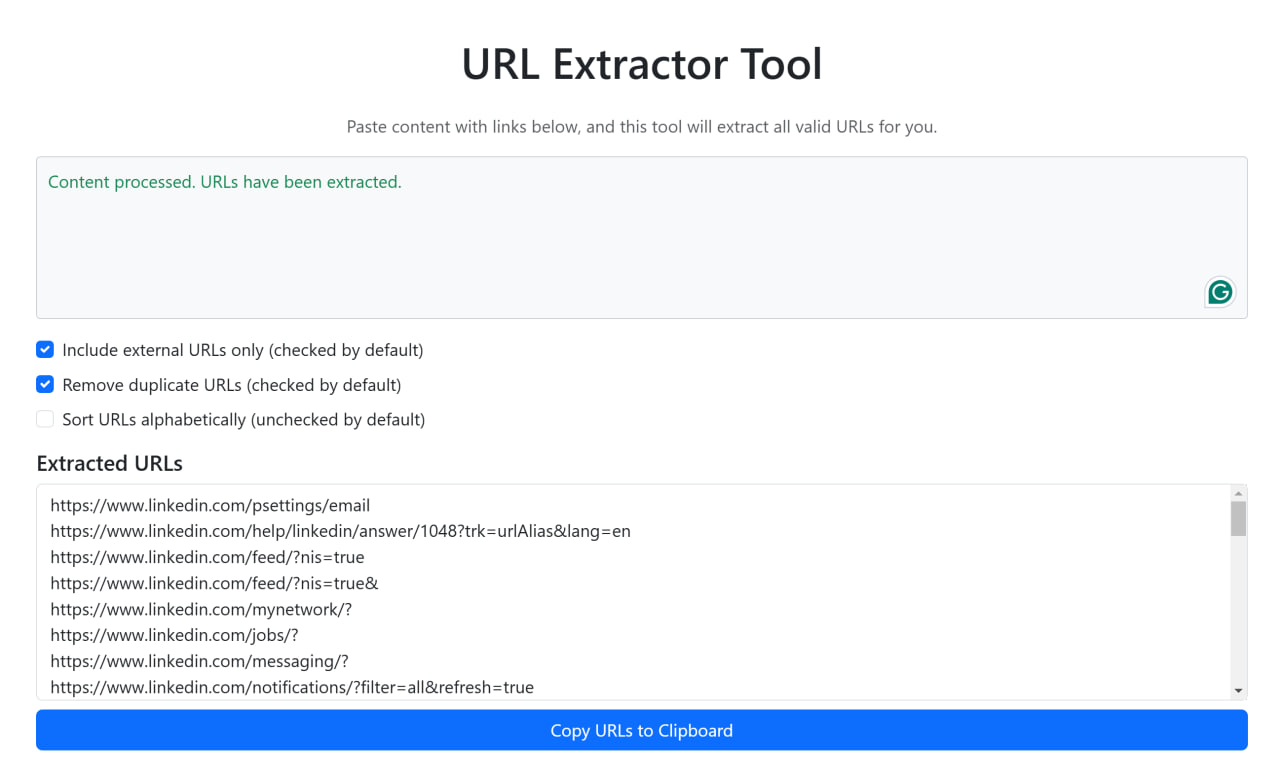
Task: Toggle Include external URLs only checkbox
Action: pos(45,349)
